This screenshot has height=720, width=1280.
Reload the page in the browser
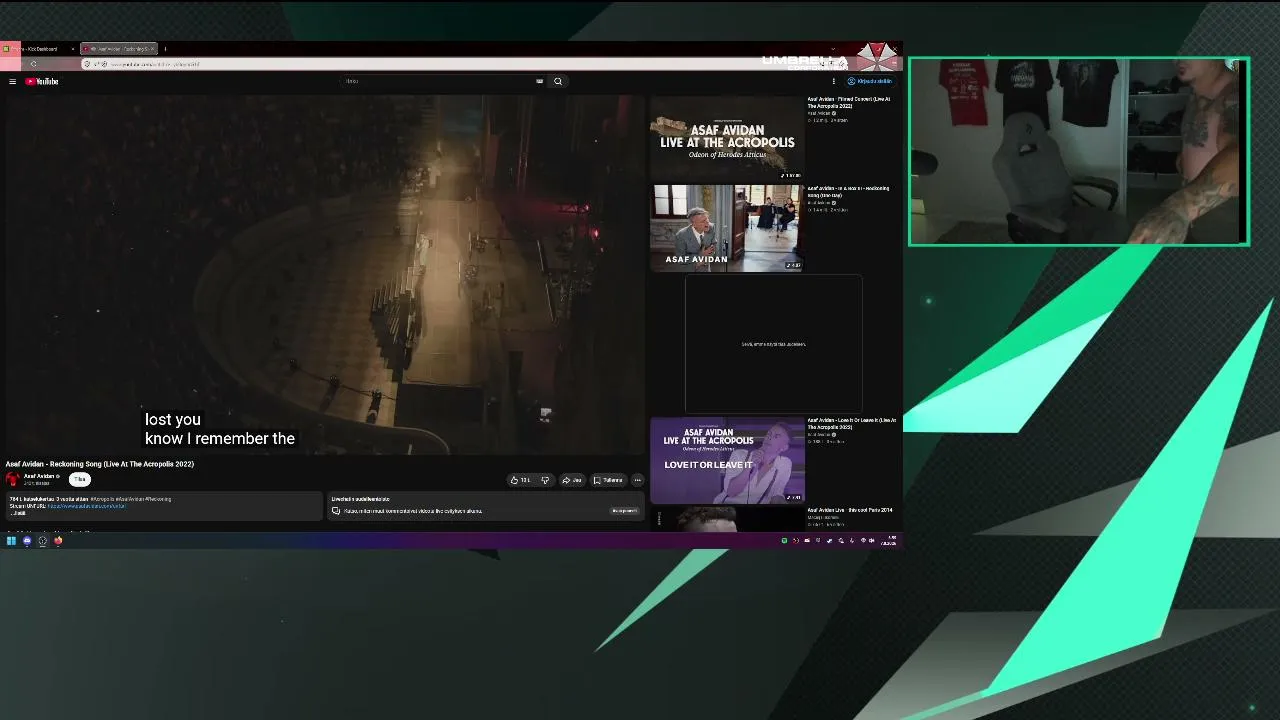(x=33, y=64)
